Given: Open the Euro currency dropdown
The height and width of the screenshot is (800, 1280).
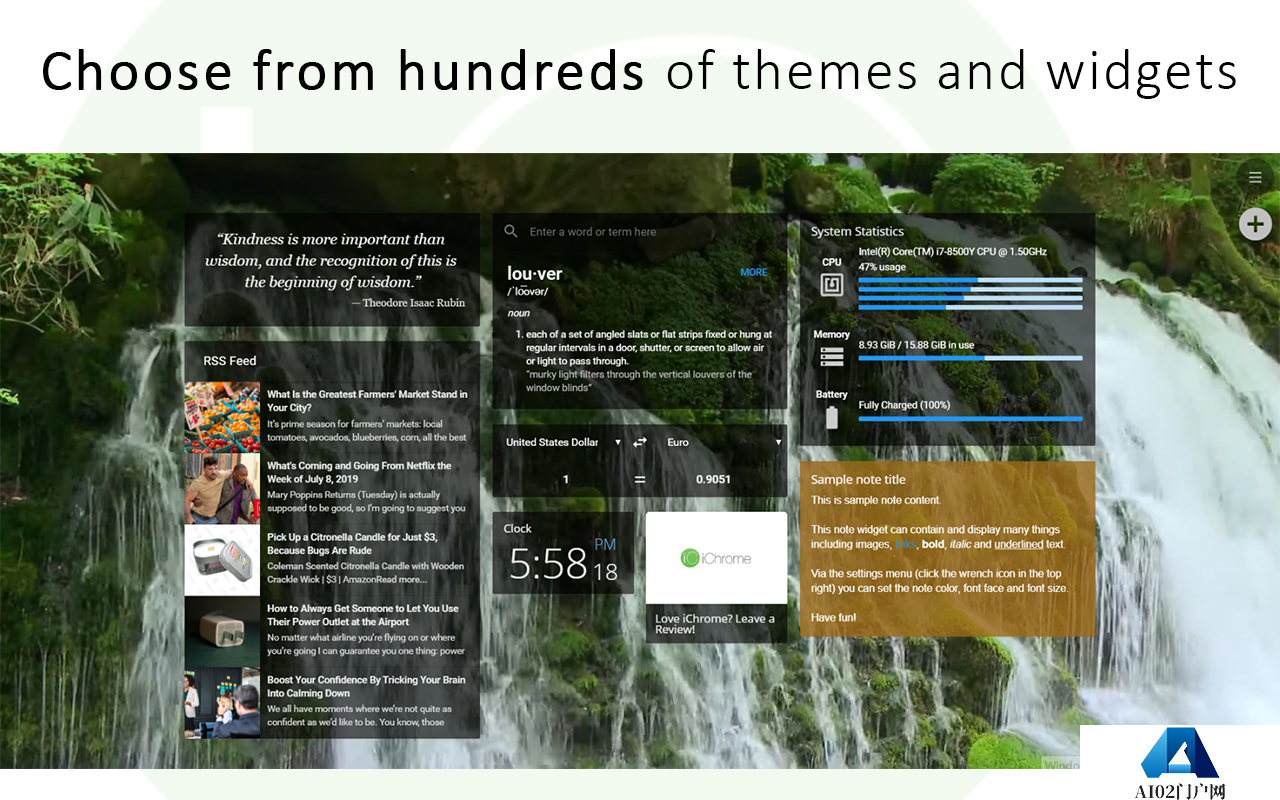Looking at the screenshot, I should pos(724,442).
